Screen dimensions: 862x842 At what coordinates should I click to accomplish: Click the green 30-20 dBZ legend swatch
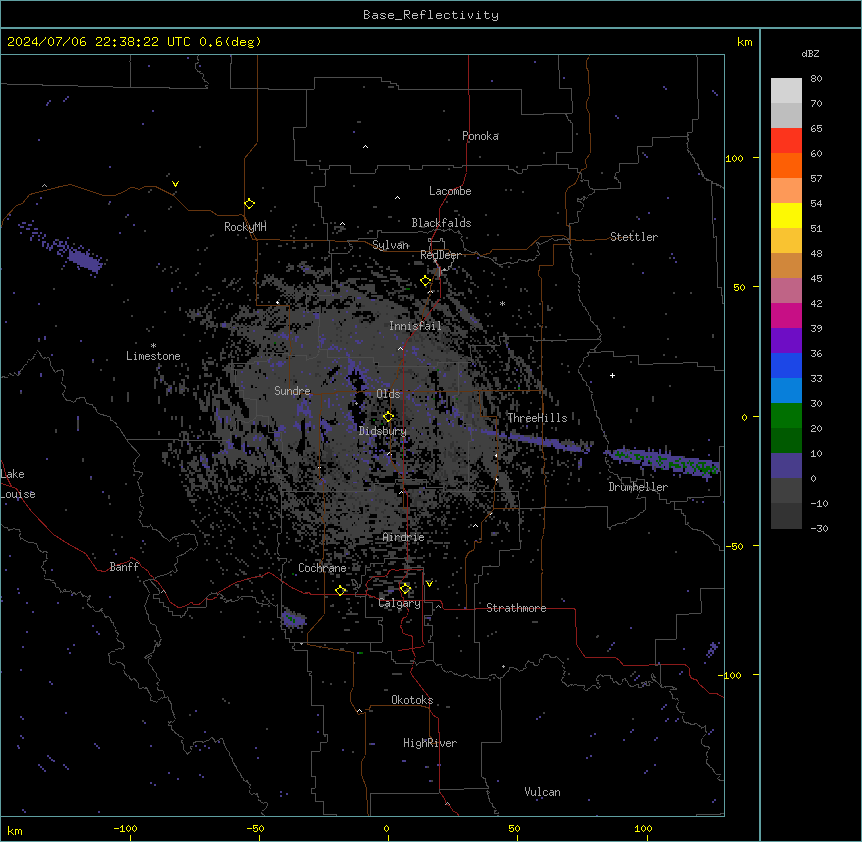point(786,416)
